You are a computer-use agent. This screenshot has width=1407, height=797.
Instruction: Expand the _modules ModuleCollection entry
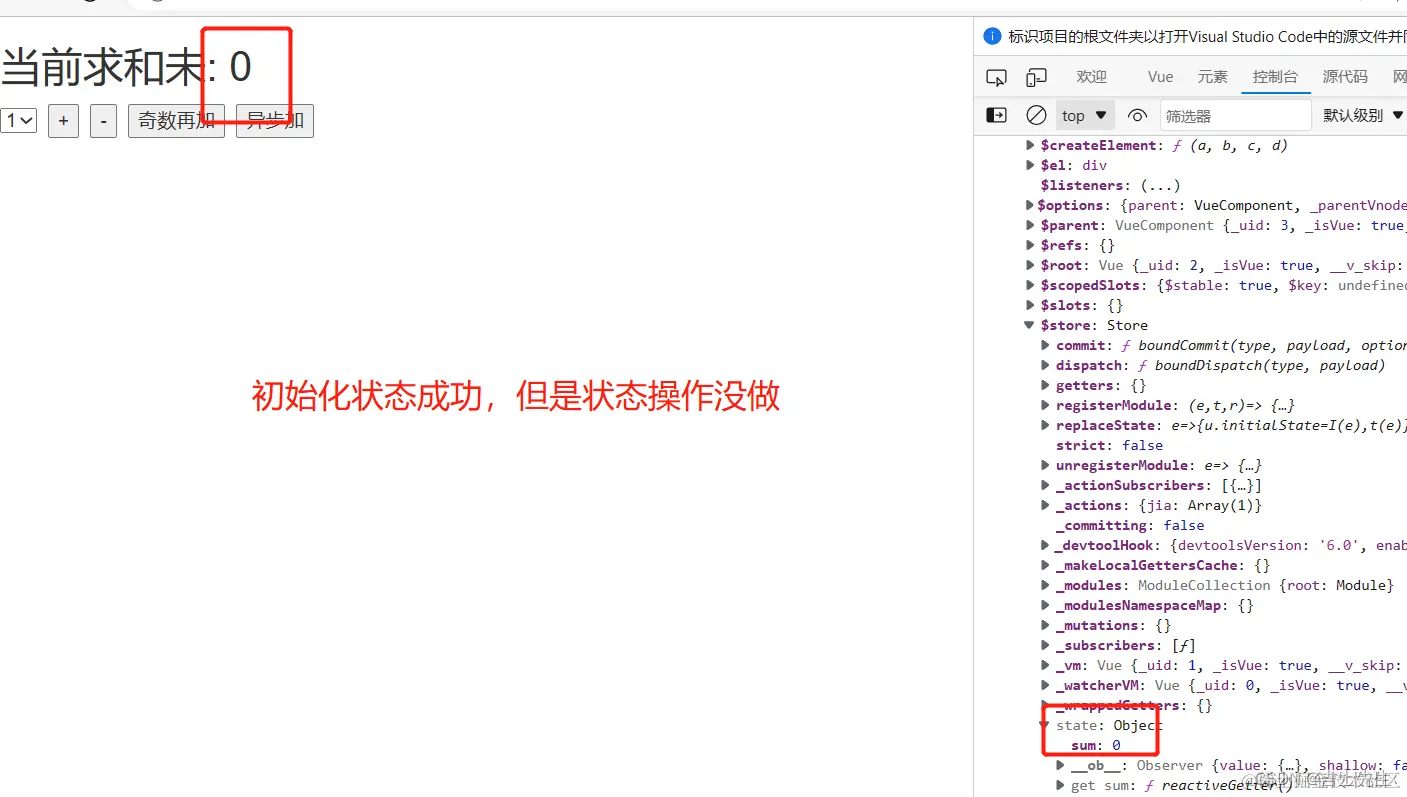point(1046,585)
